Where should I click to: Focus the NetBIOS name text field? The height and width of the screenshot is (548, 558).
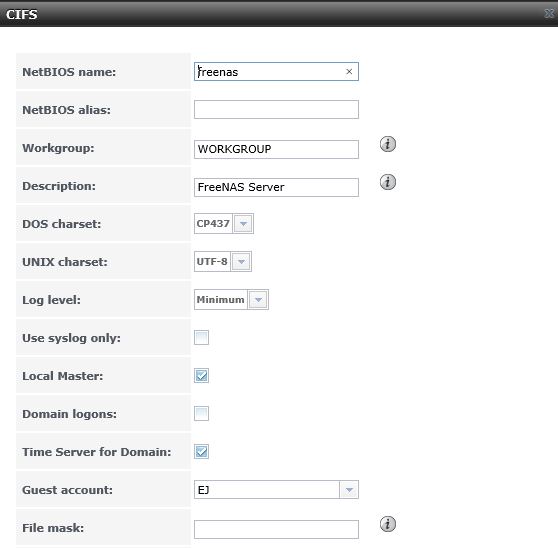click(276, 72)
